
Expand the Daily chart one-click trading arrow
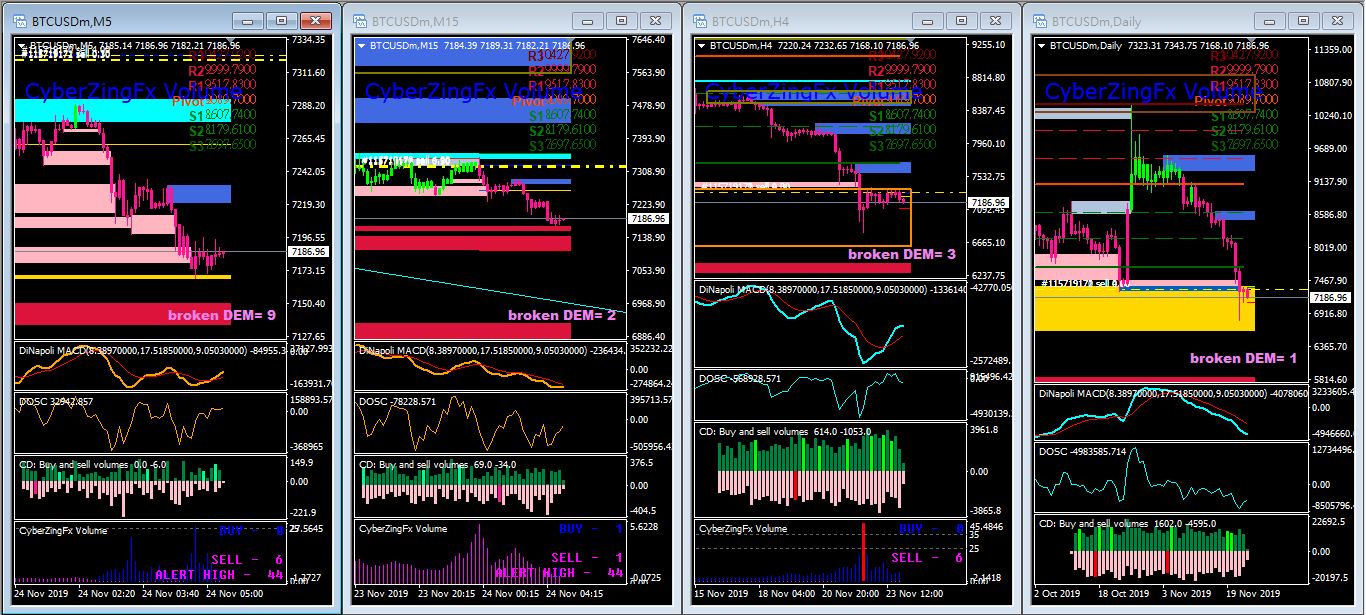pyautogui.click(x=1041, y=45)
